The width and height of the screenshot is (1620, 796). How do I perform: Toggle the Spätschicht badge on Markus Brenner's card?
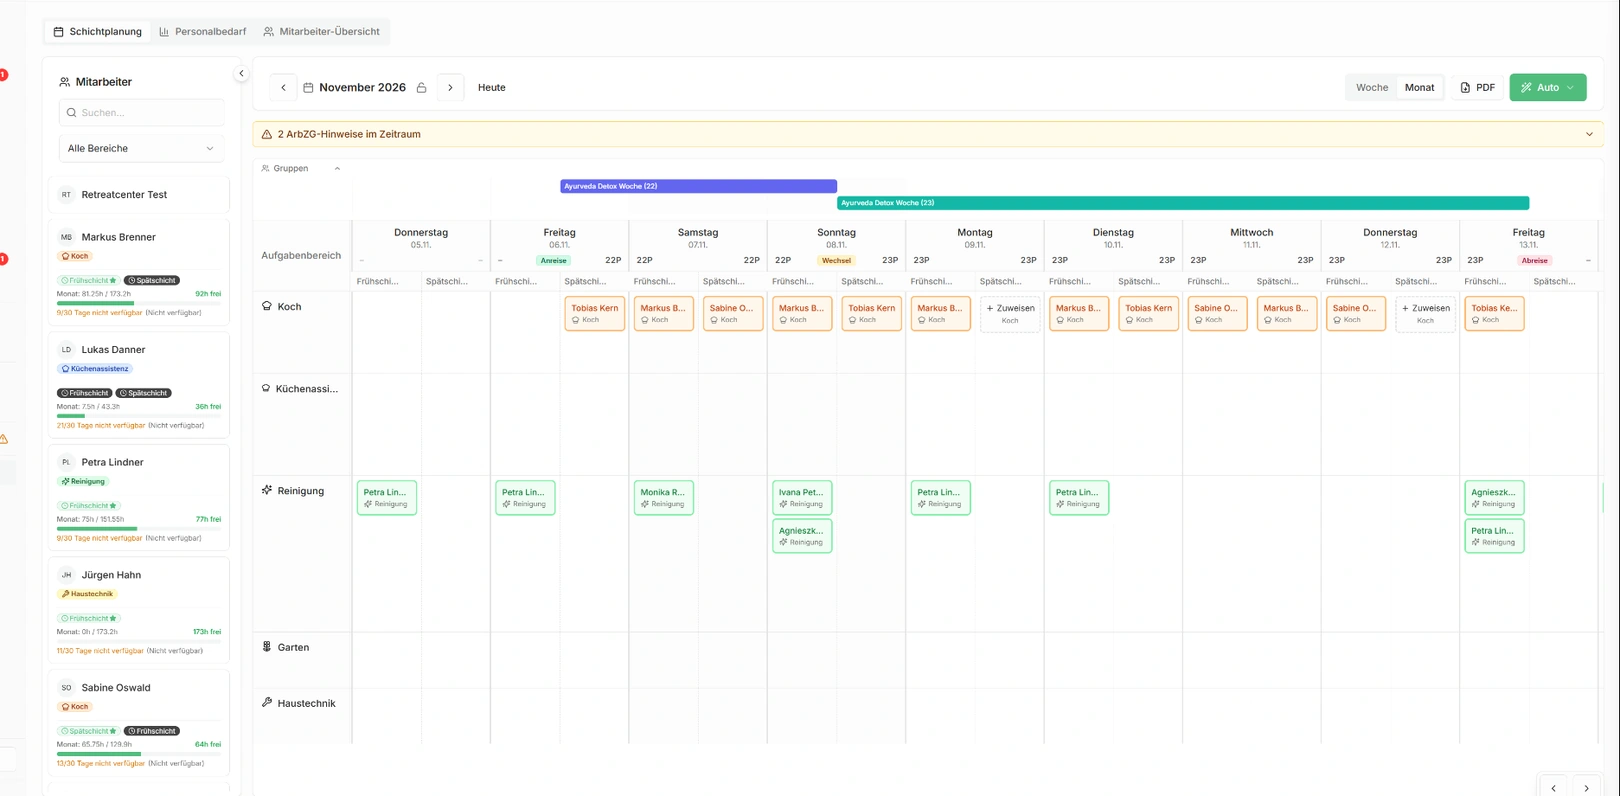pyautogui.click(x=152, y=281)
